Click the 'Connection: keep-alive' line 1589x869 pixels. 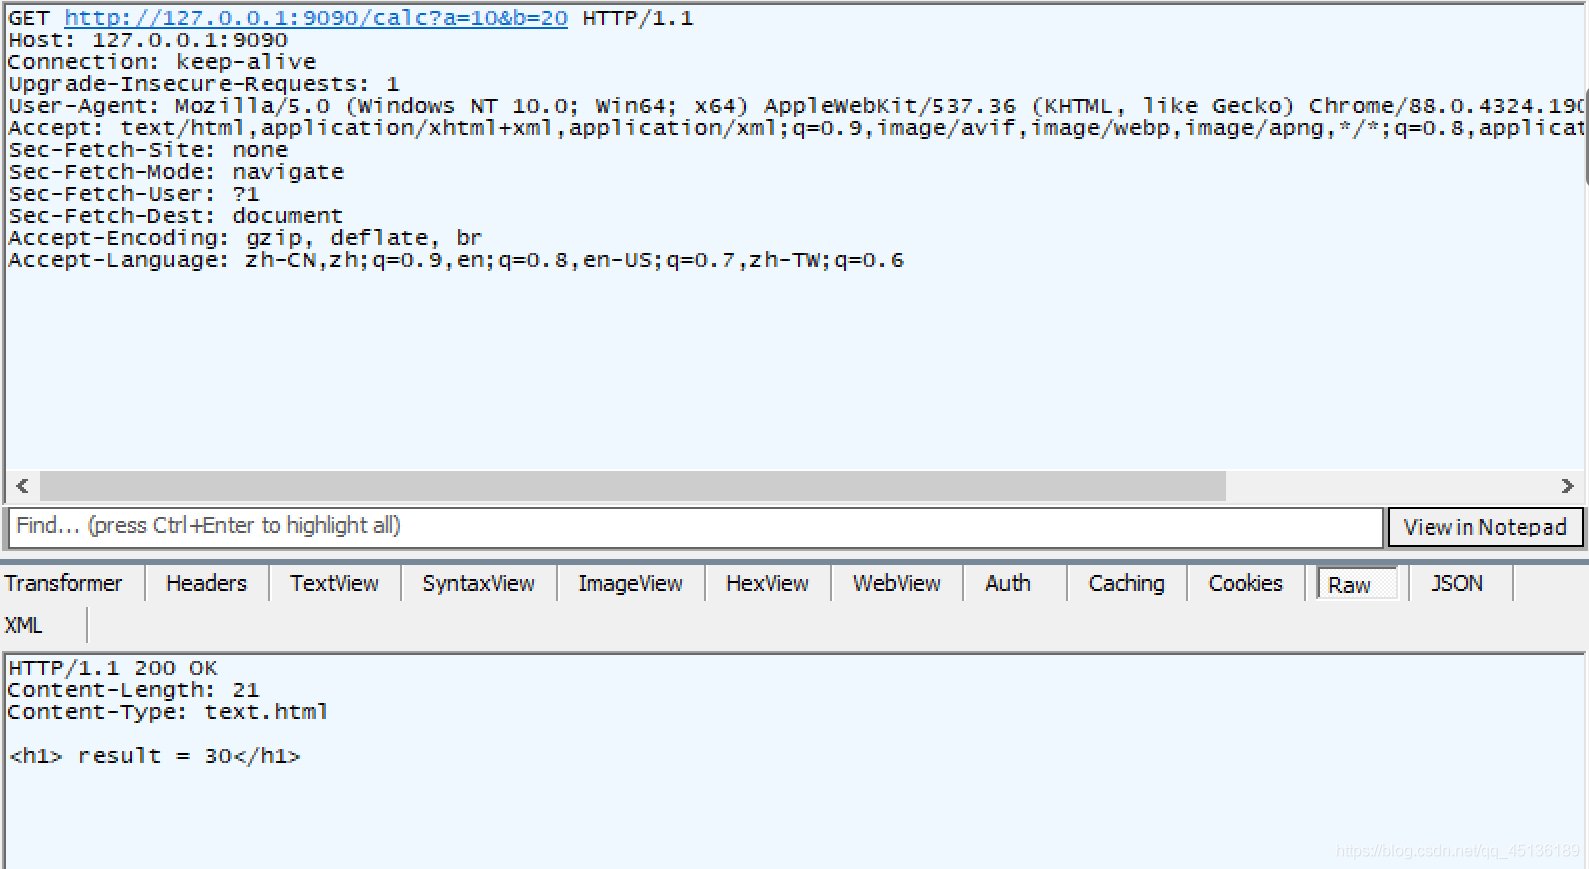tap(162, 62)
